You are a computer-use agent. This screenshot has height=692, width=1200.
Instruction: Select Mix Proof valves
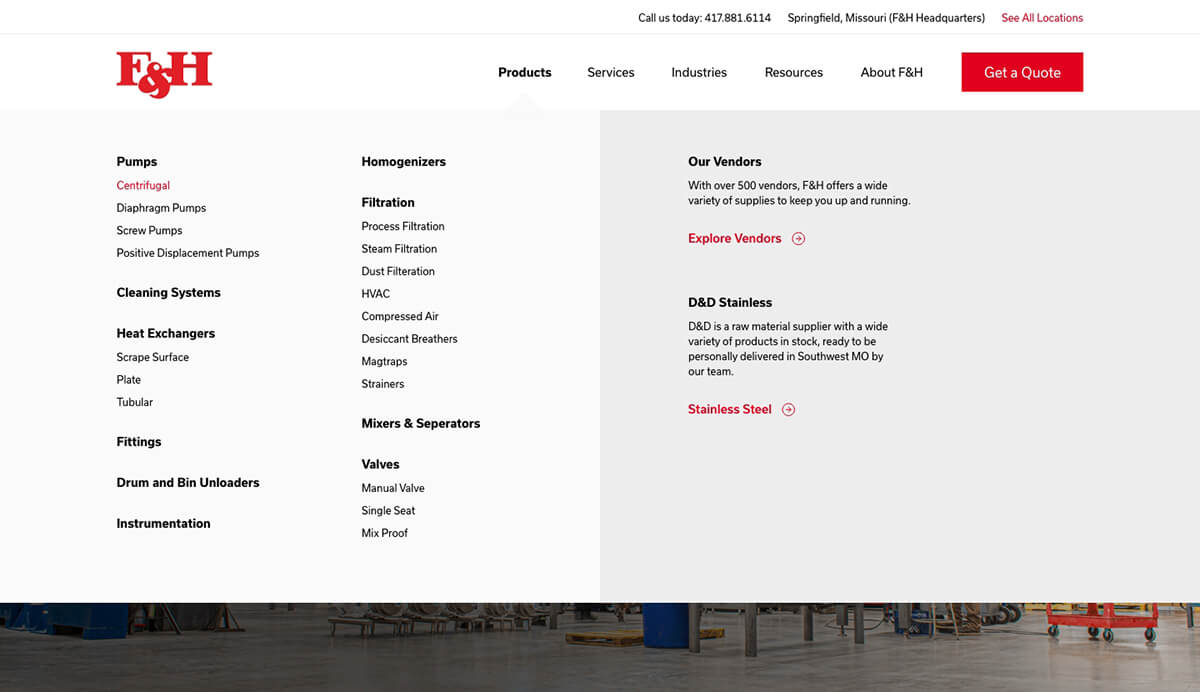(385, 533)
